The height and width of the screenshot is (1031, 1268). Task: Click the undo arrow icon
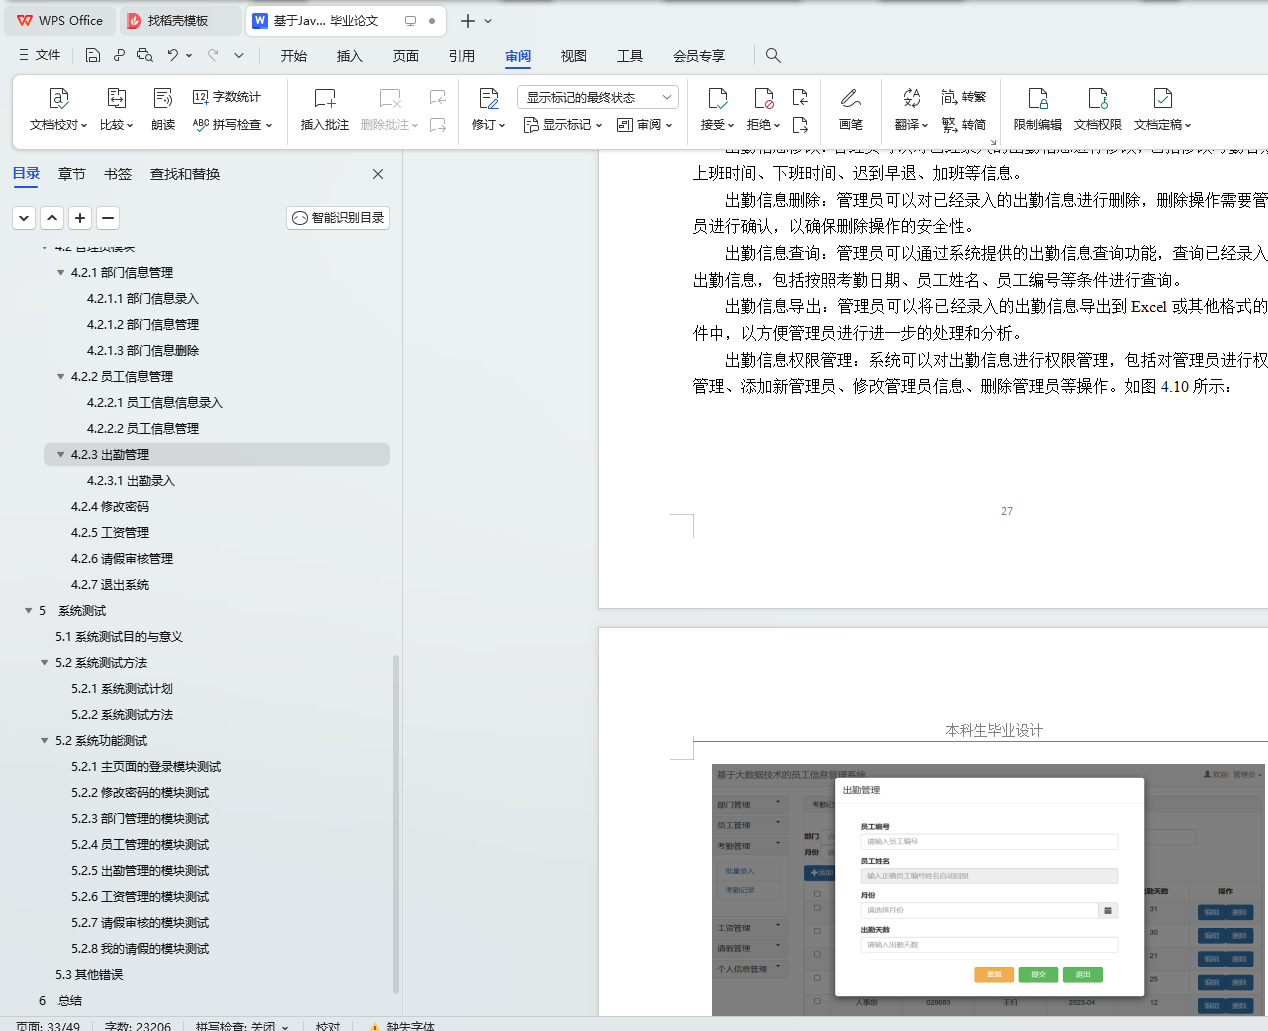(x=173, y=55)
